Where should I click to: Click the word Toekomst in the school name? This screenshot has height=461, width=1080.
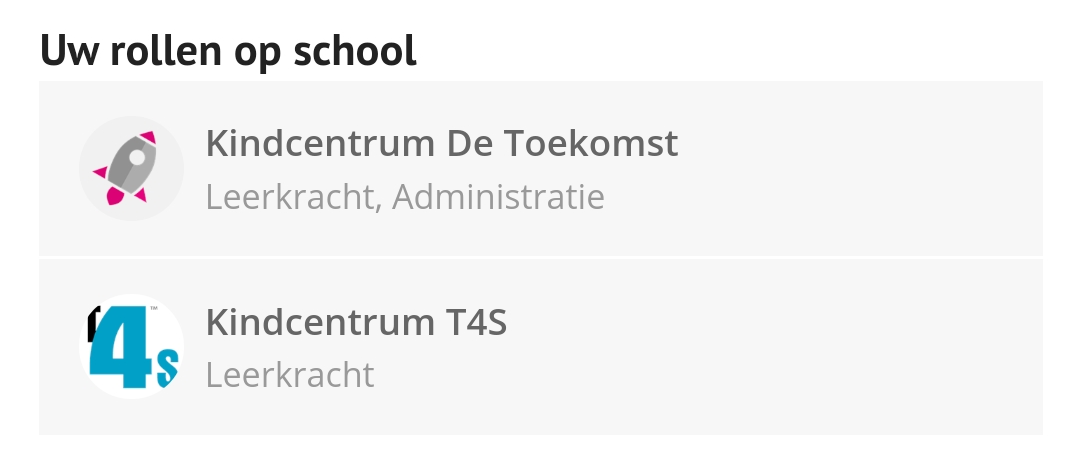click(591, 143)
